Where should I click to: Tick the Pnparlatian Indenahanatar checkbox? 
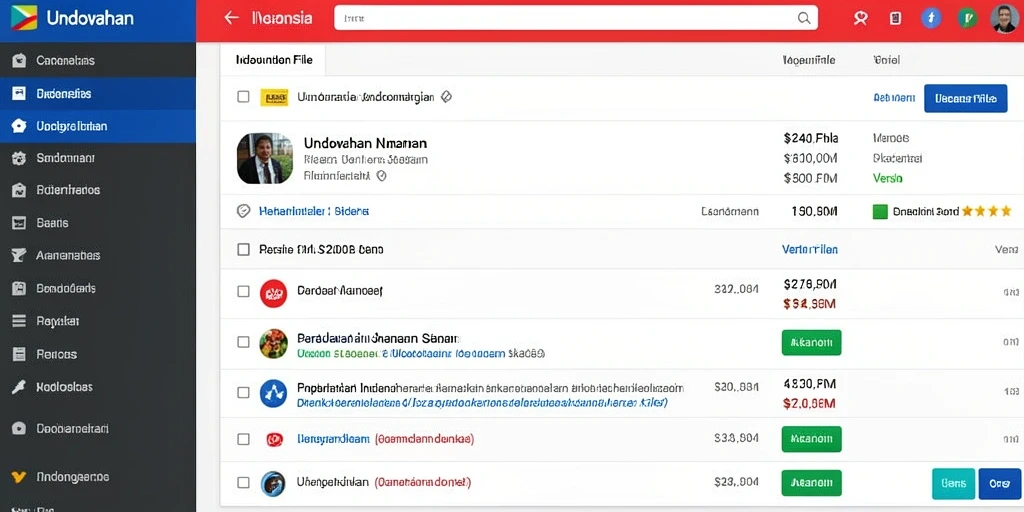point(243,392)
